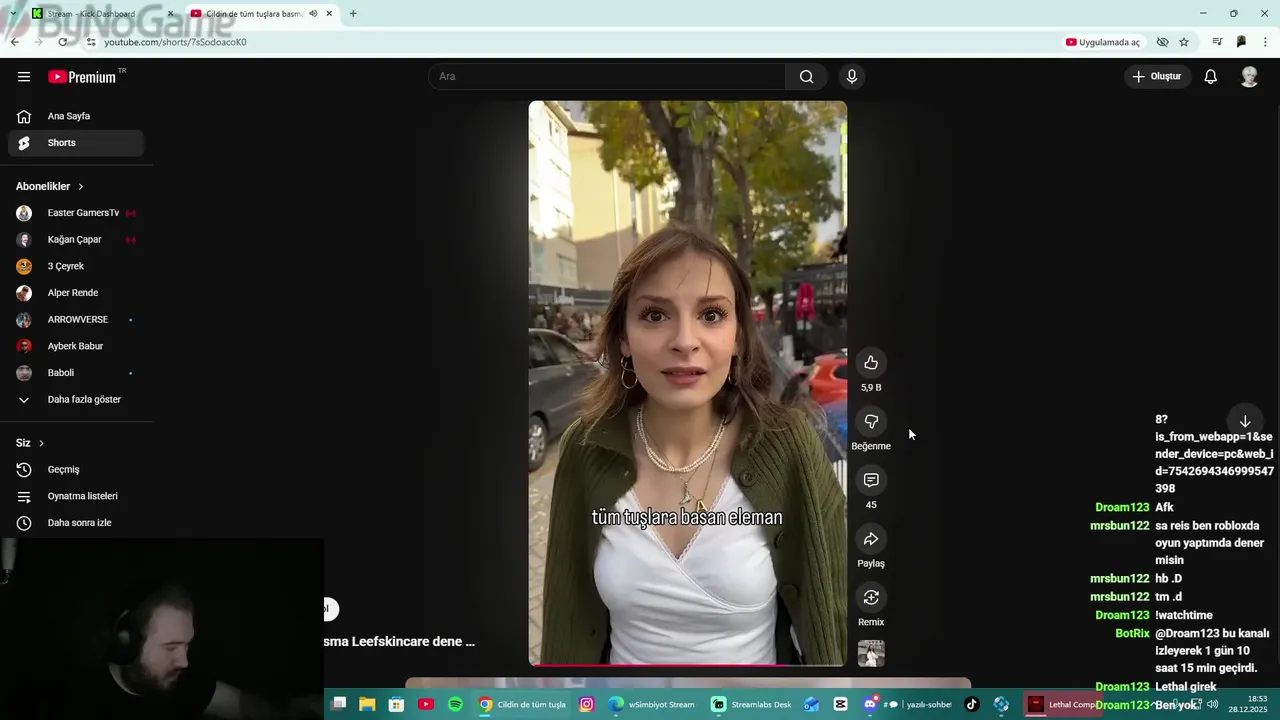Dislike the Short with thumbs down
The height and width of the screenshot is (720, 1280).
[871, 421]
